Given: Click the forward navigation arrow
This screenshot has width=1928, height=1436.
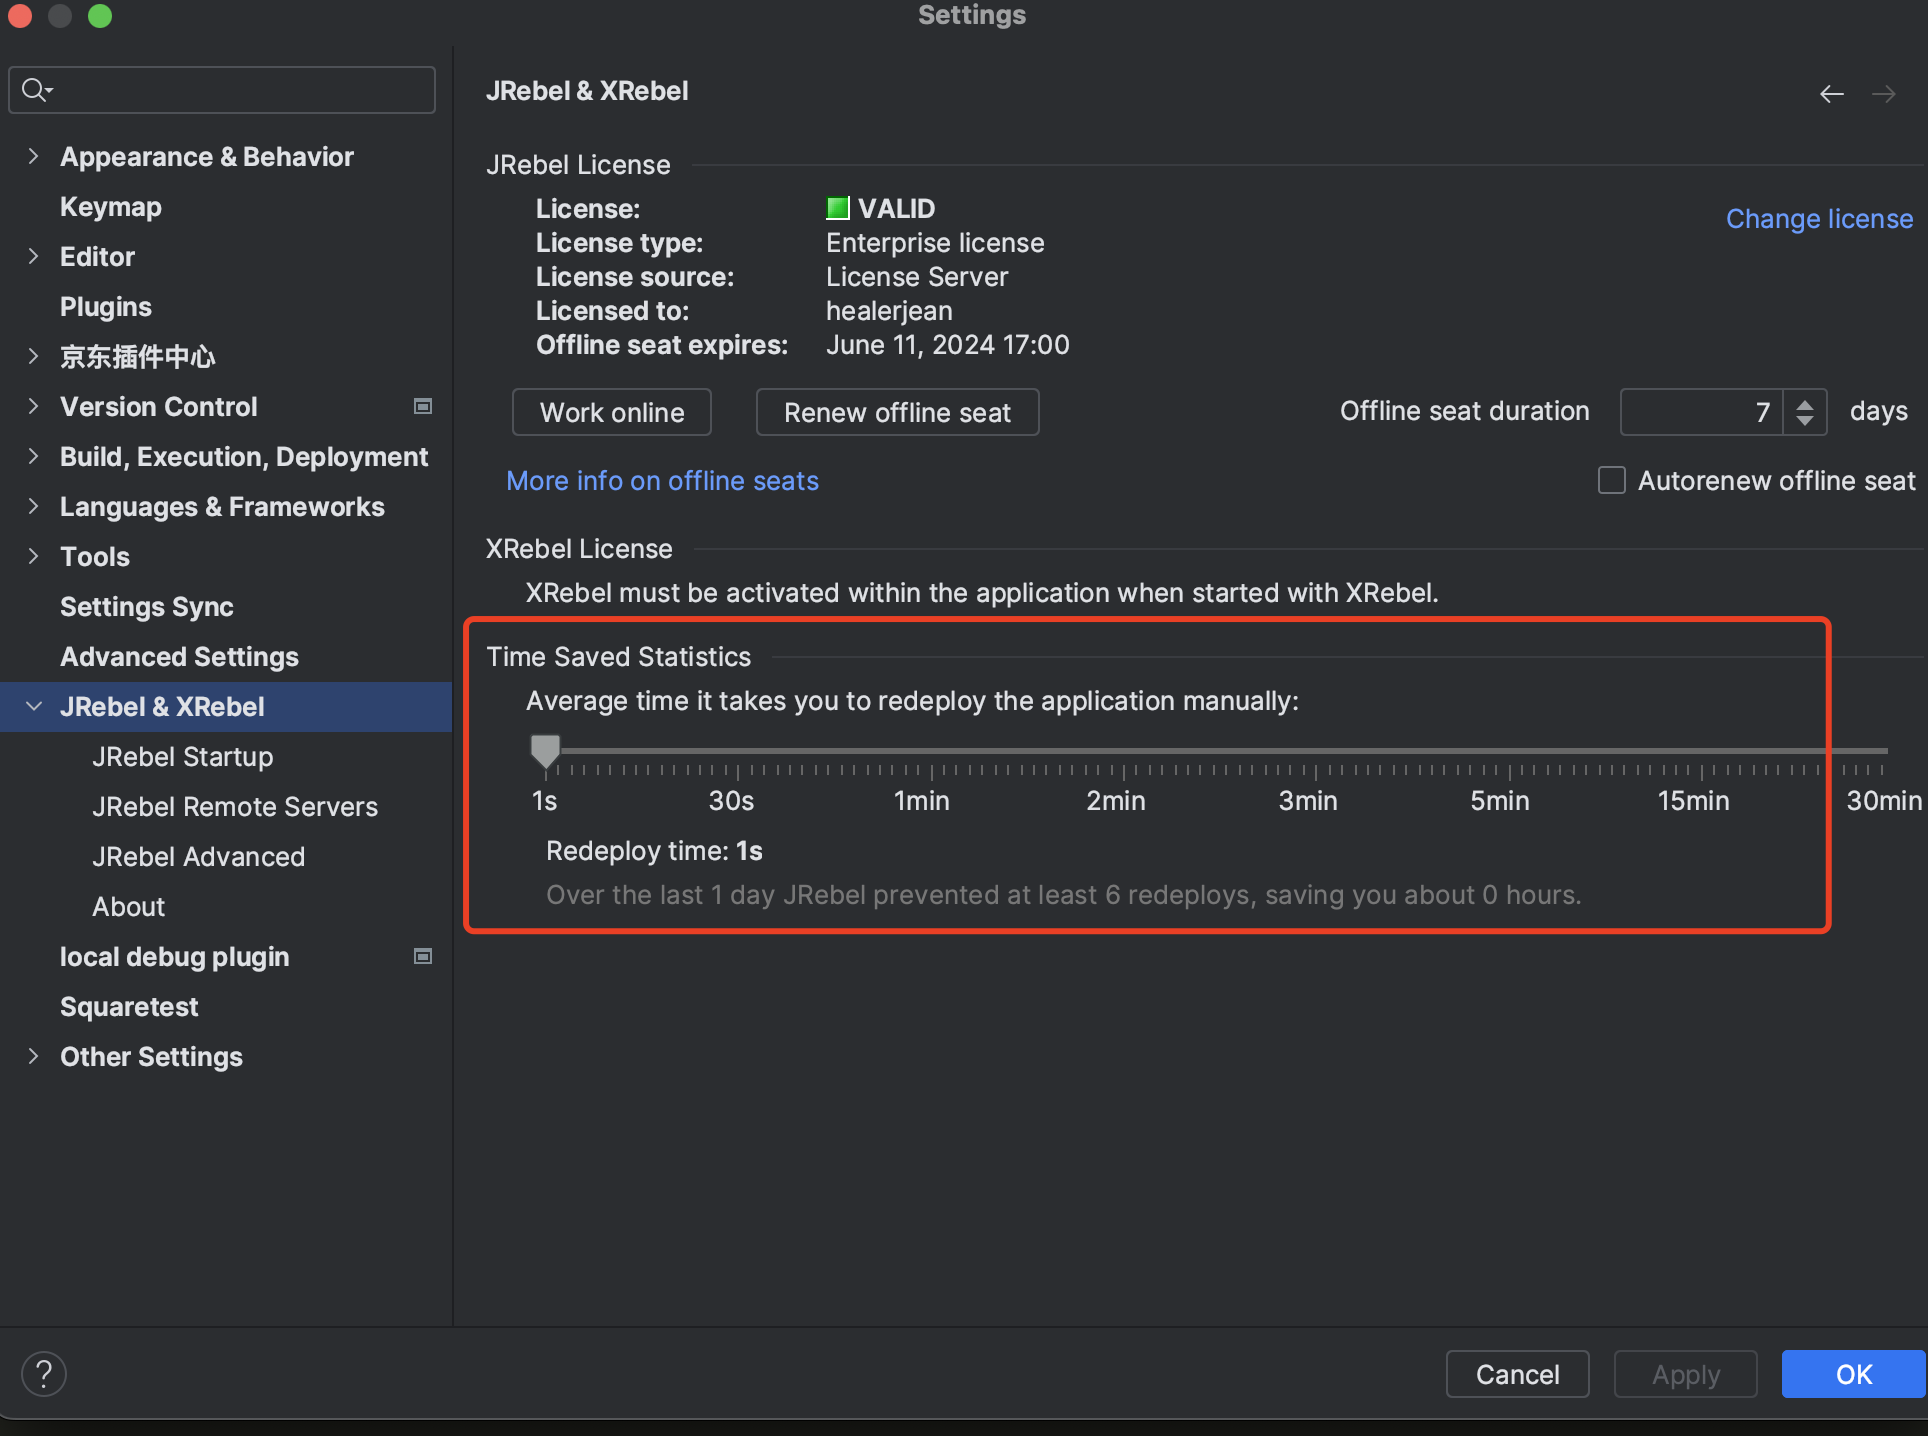Looking at the screenshot, I should (1883, 94).
